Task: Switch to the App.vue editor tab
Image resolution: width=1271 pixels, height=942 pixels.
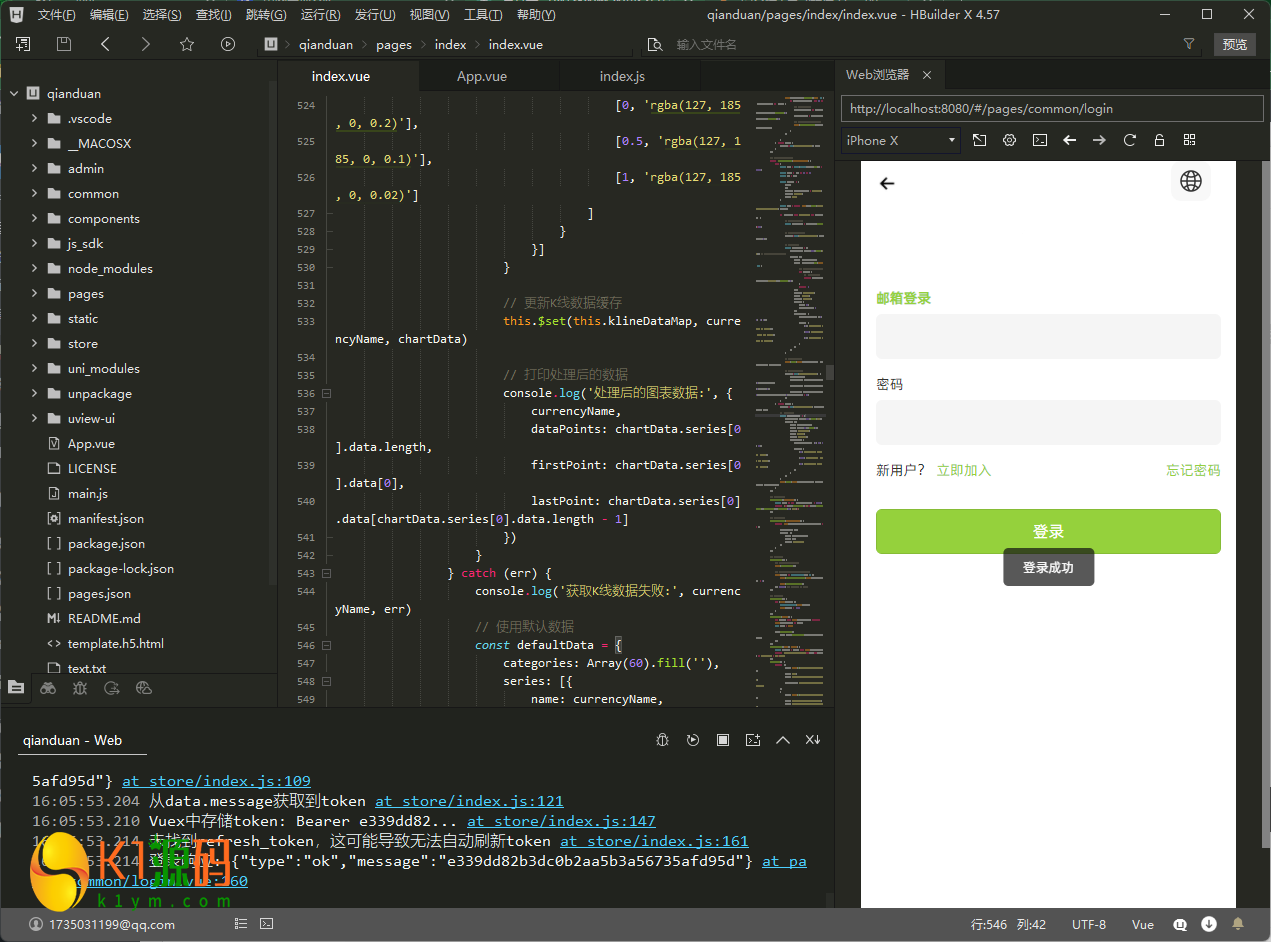Action: pos(482,76)
